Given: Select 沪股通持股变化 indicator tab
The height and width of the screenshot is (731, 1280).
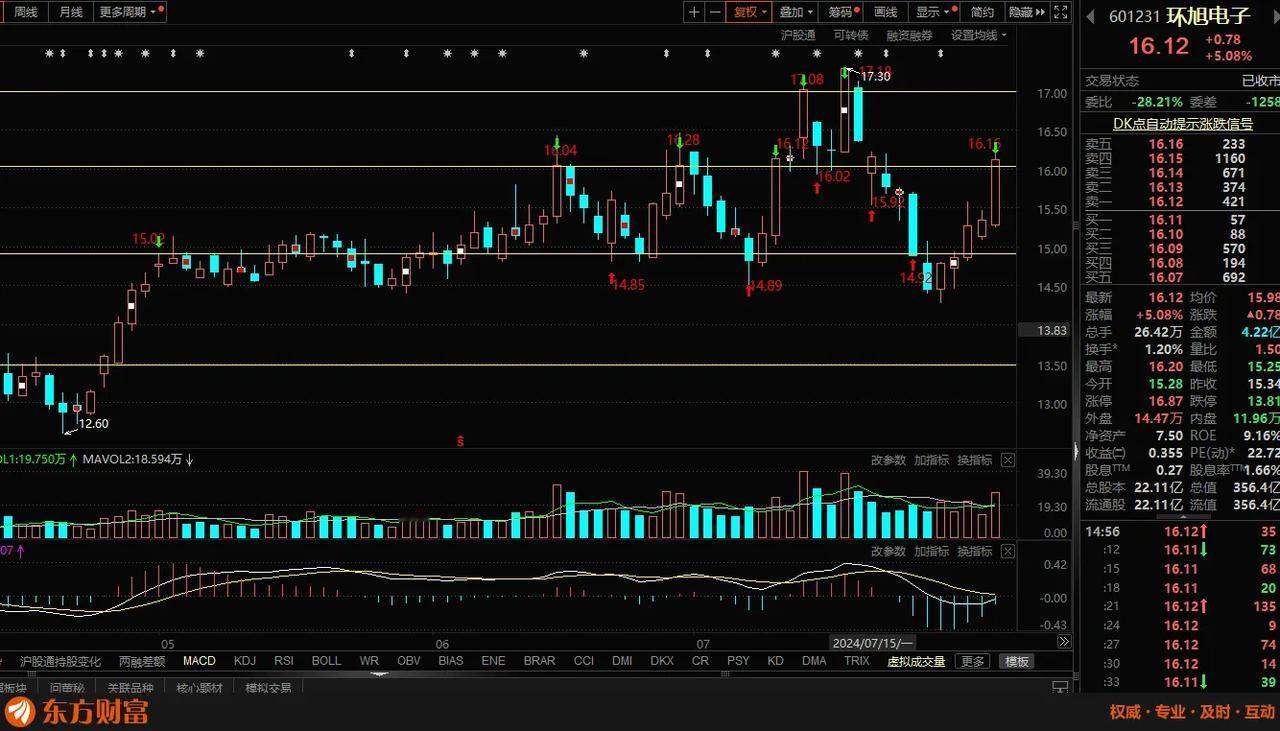Looking at the screenshot, I should click(x=61, y=661).
